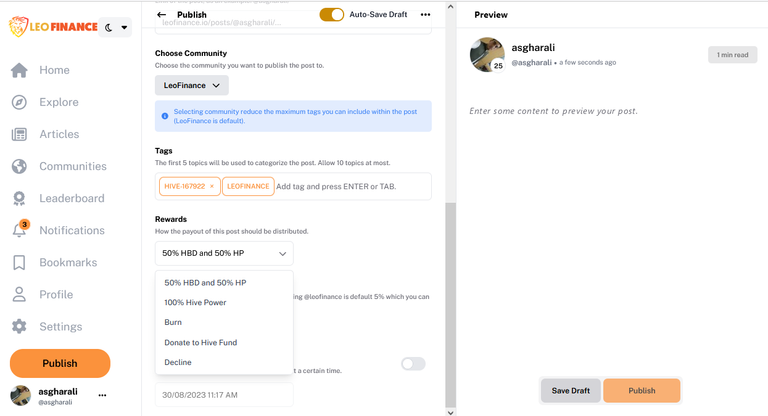Screen dimensions: 768x416
Task: Open Explore from sidebar
Action: [x=59, y=102]
